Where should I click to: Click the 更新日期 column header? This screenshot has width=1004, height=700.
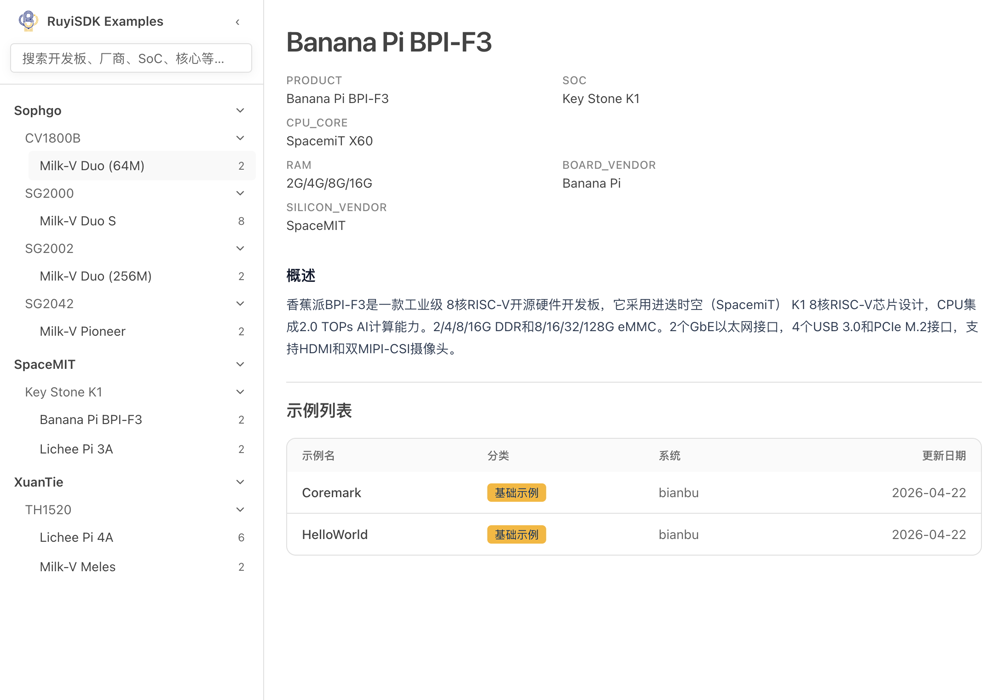(944, 455)
